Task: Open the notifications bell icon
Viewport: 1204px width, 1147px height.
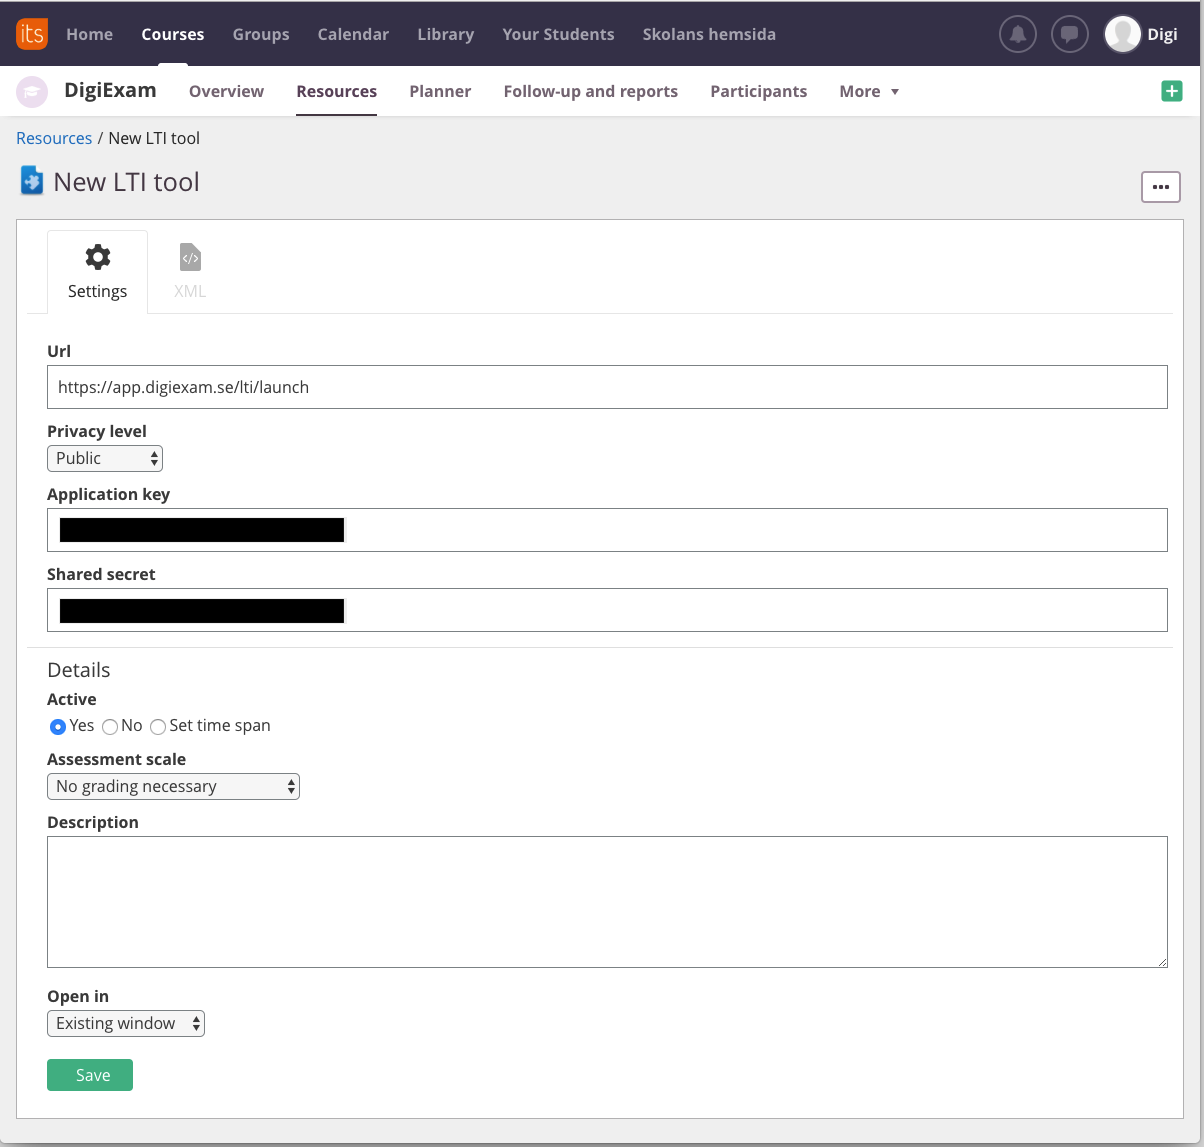Action: (x=1018, y=34)
